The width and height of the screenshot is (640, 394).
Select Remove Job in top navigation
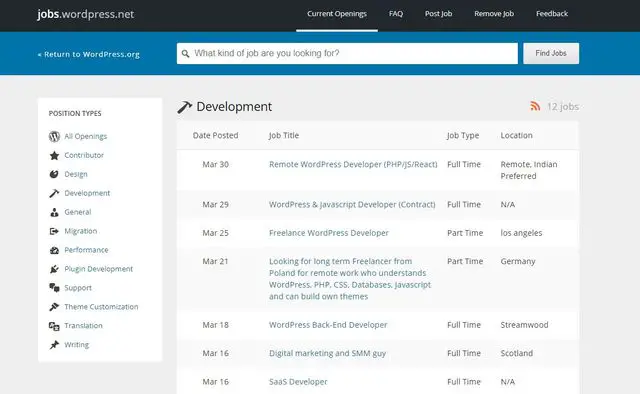click(x=494, y=14)
